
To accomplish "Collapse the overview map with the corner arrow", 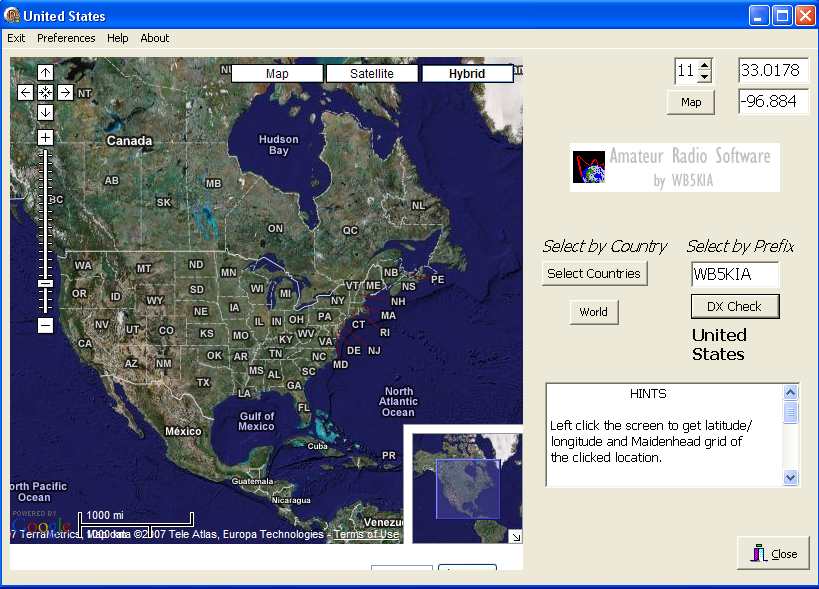I will pos(516,536).
